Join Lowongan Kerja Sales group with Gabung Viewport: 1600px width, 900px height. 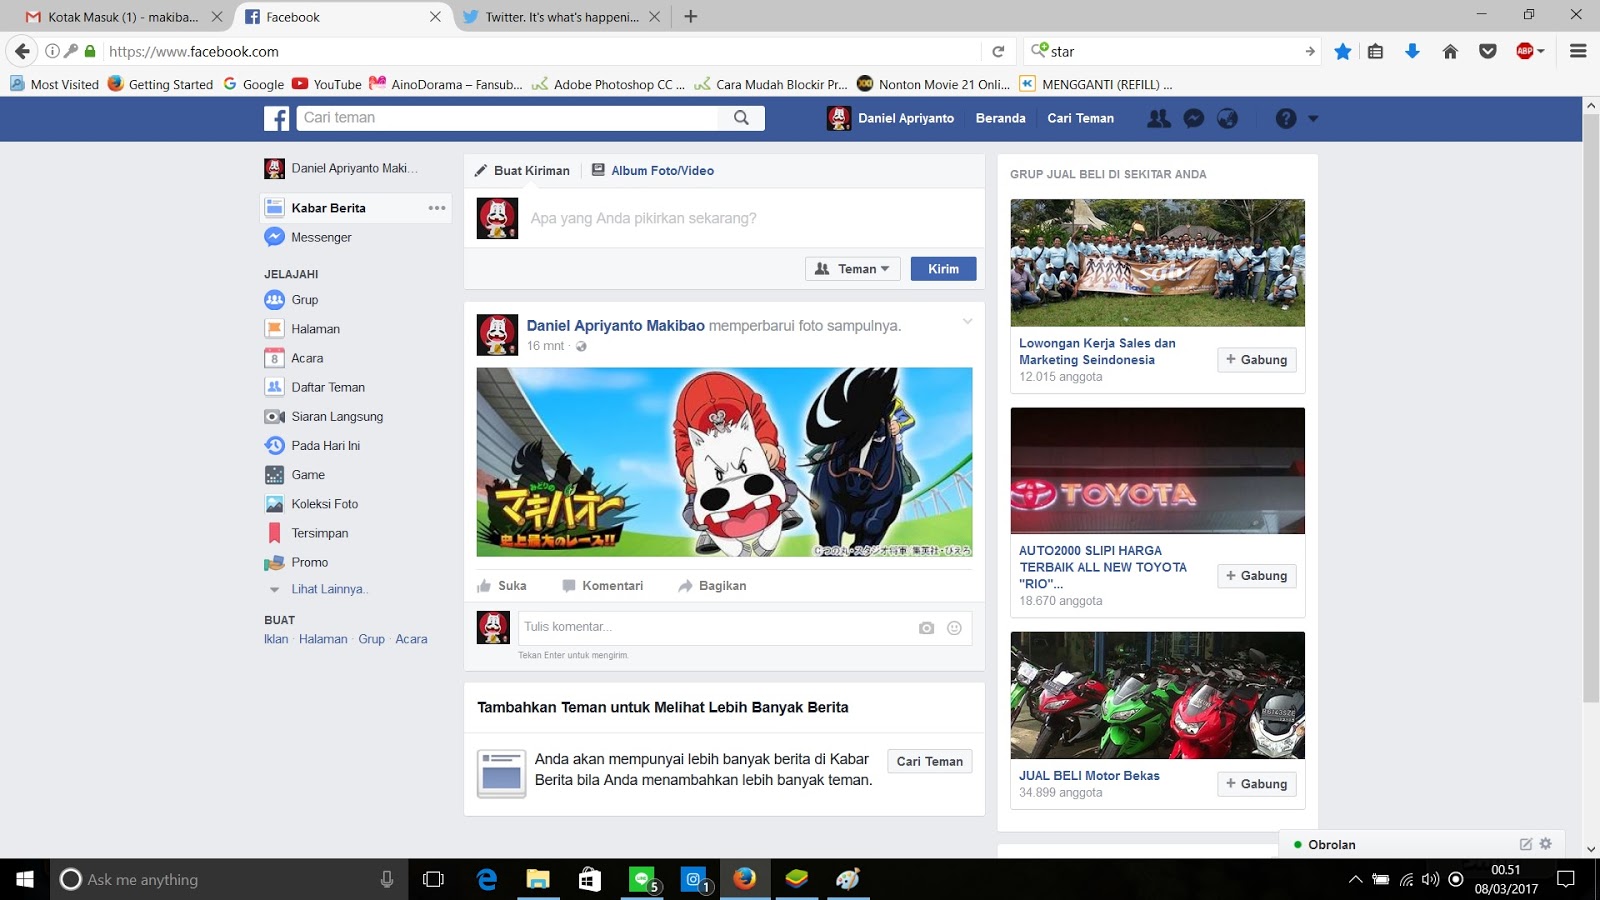pyautogui.click(x=1257, y=360)
